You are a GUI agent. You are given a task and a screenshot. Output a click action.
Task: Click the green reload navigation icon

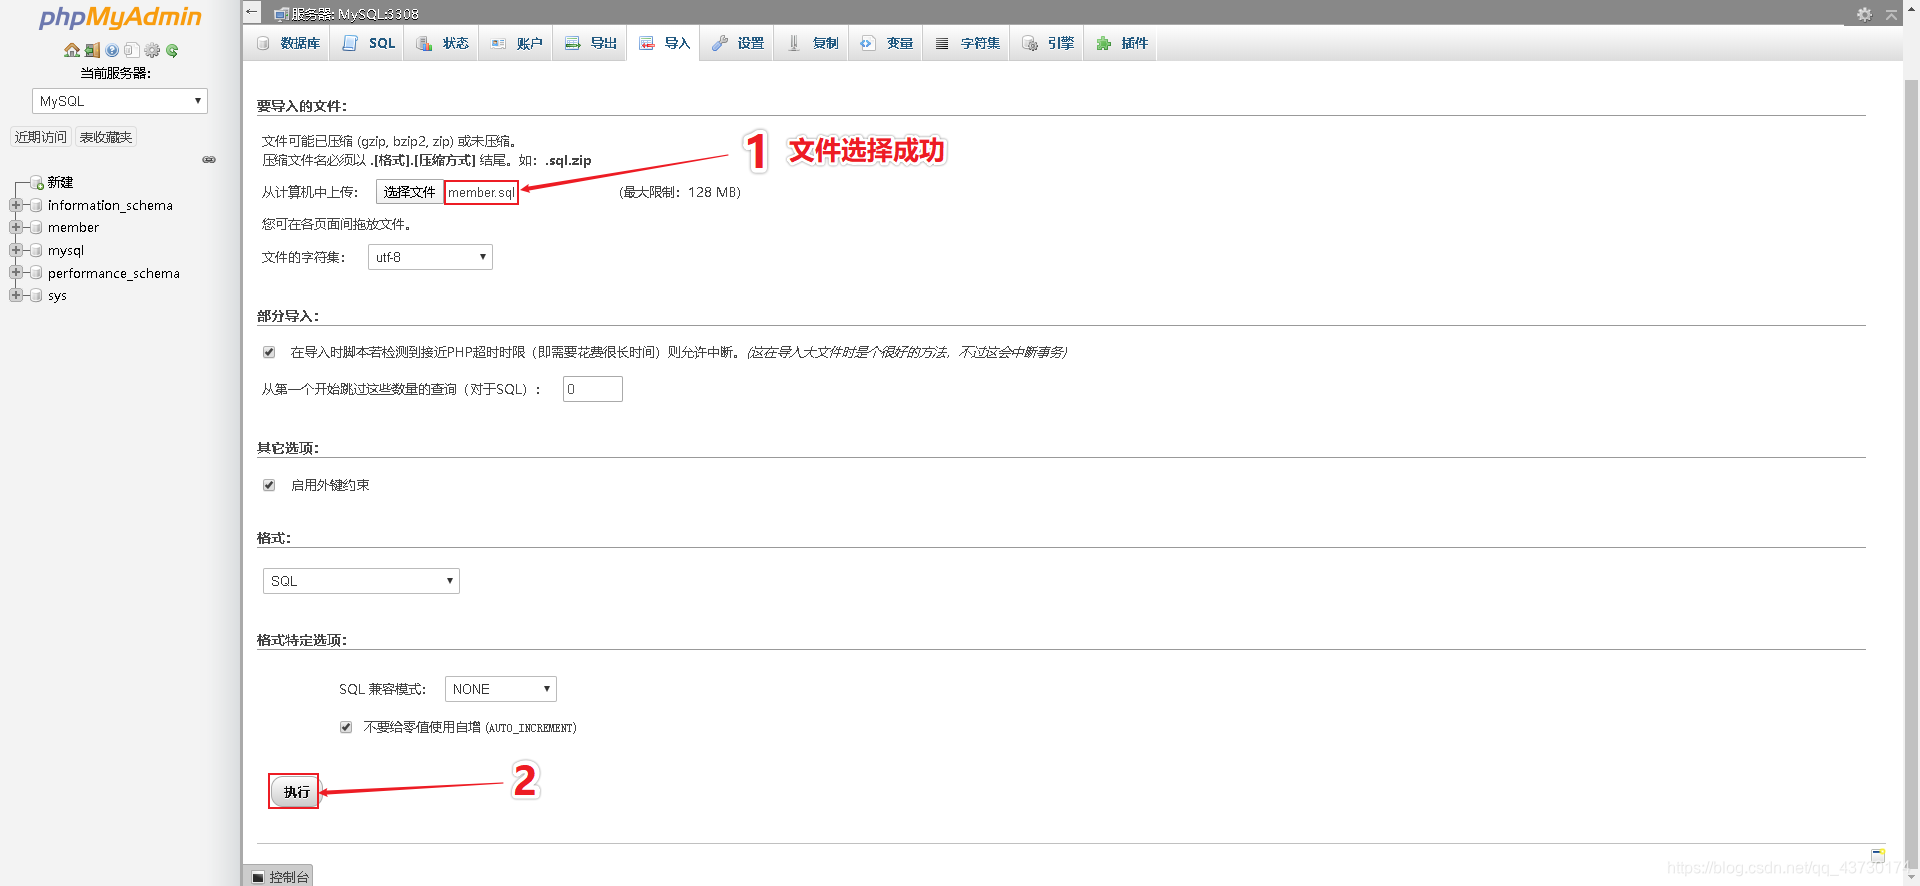pos(172,50)
